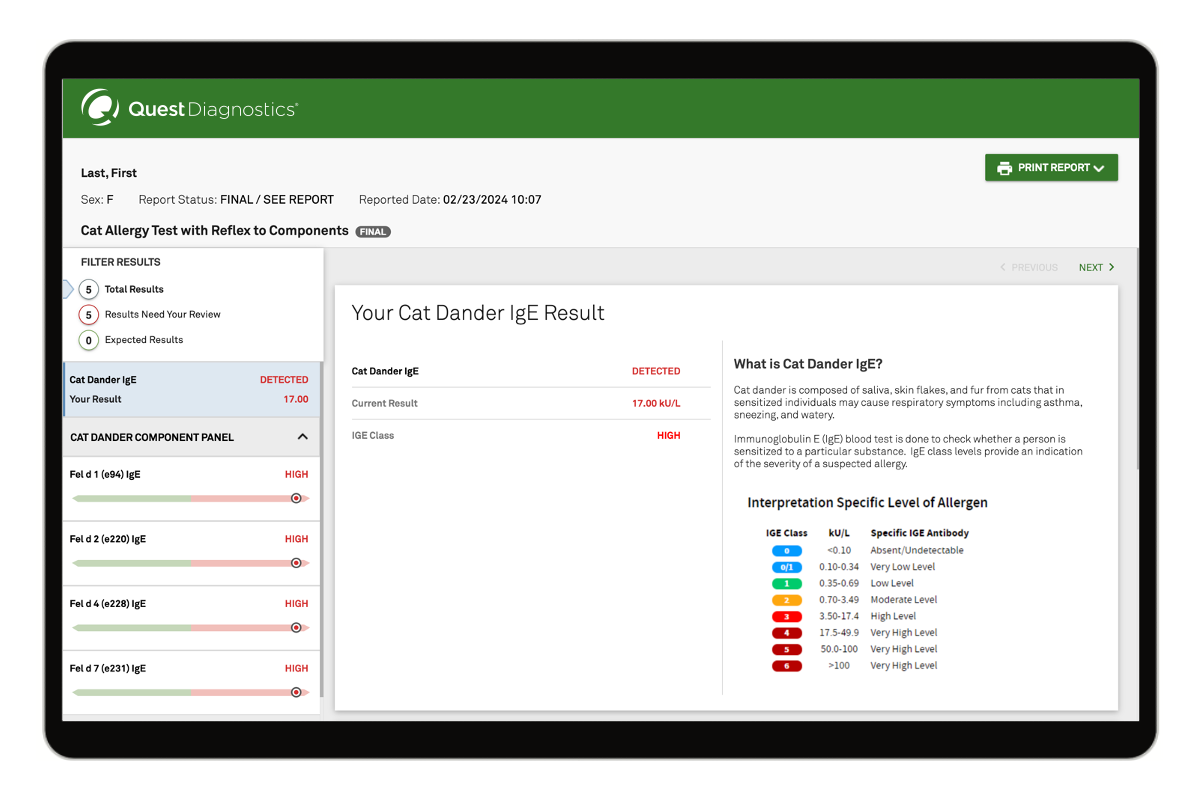
Task: Open the Print Report dropdown arrow
Action: [1099, 169]
